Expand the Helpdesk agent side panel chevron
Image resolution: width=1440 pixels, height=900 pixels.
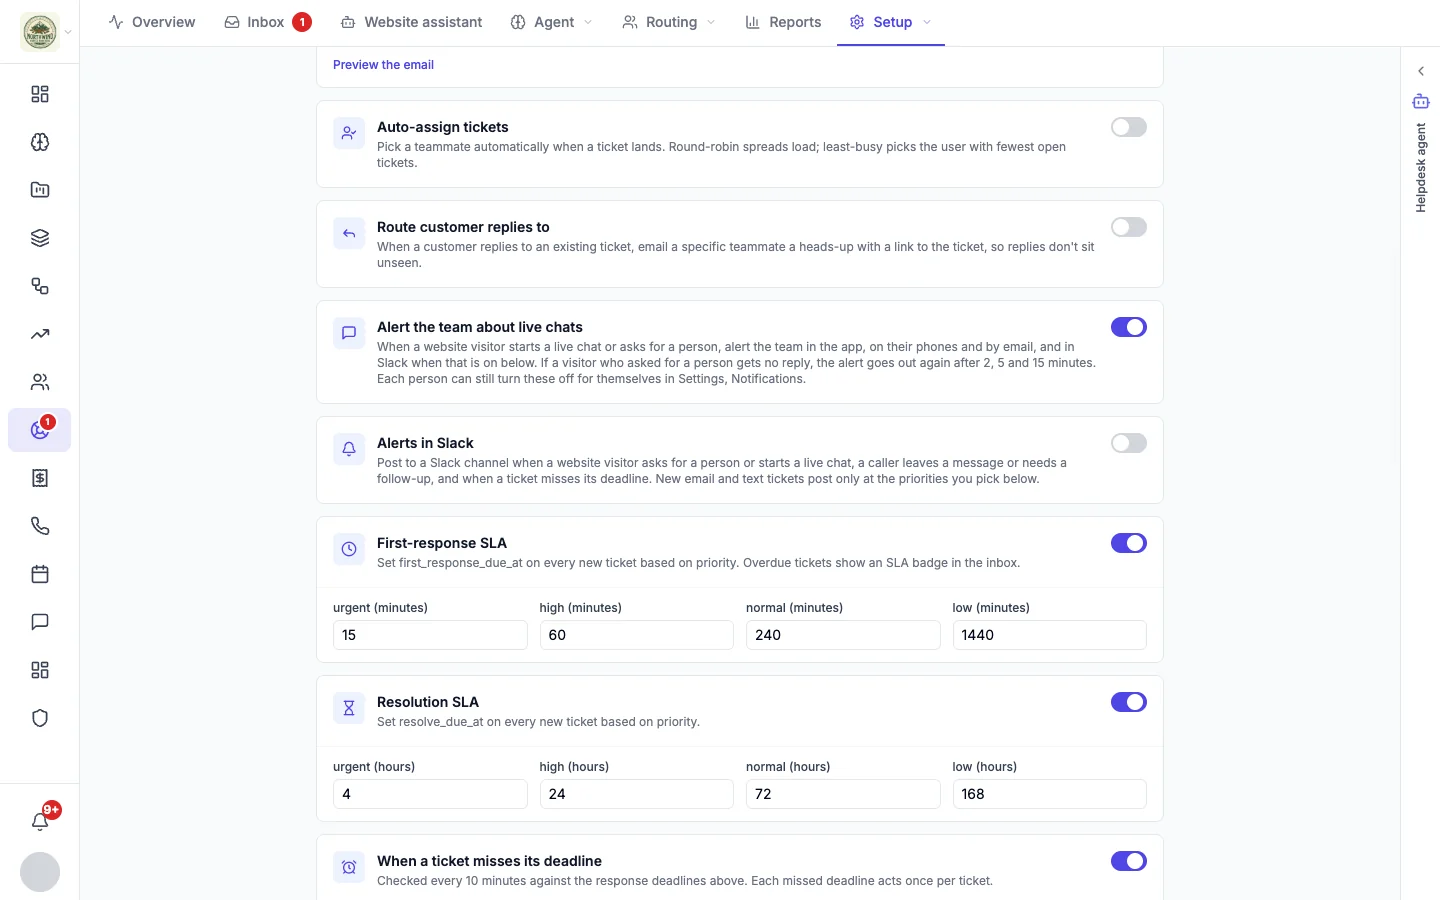(x=1421, y=71)
